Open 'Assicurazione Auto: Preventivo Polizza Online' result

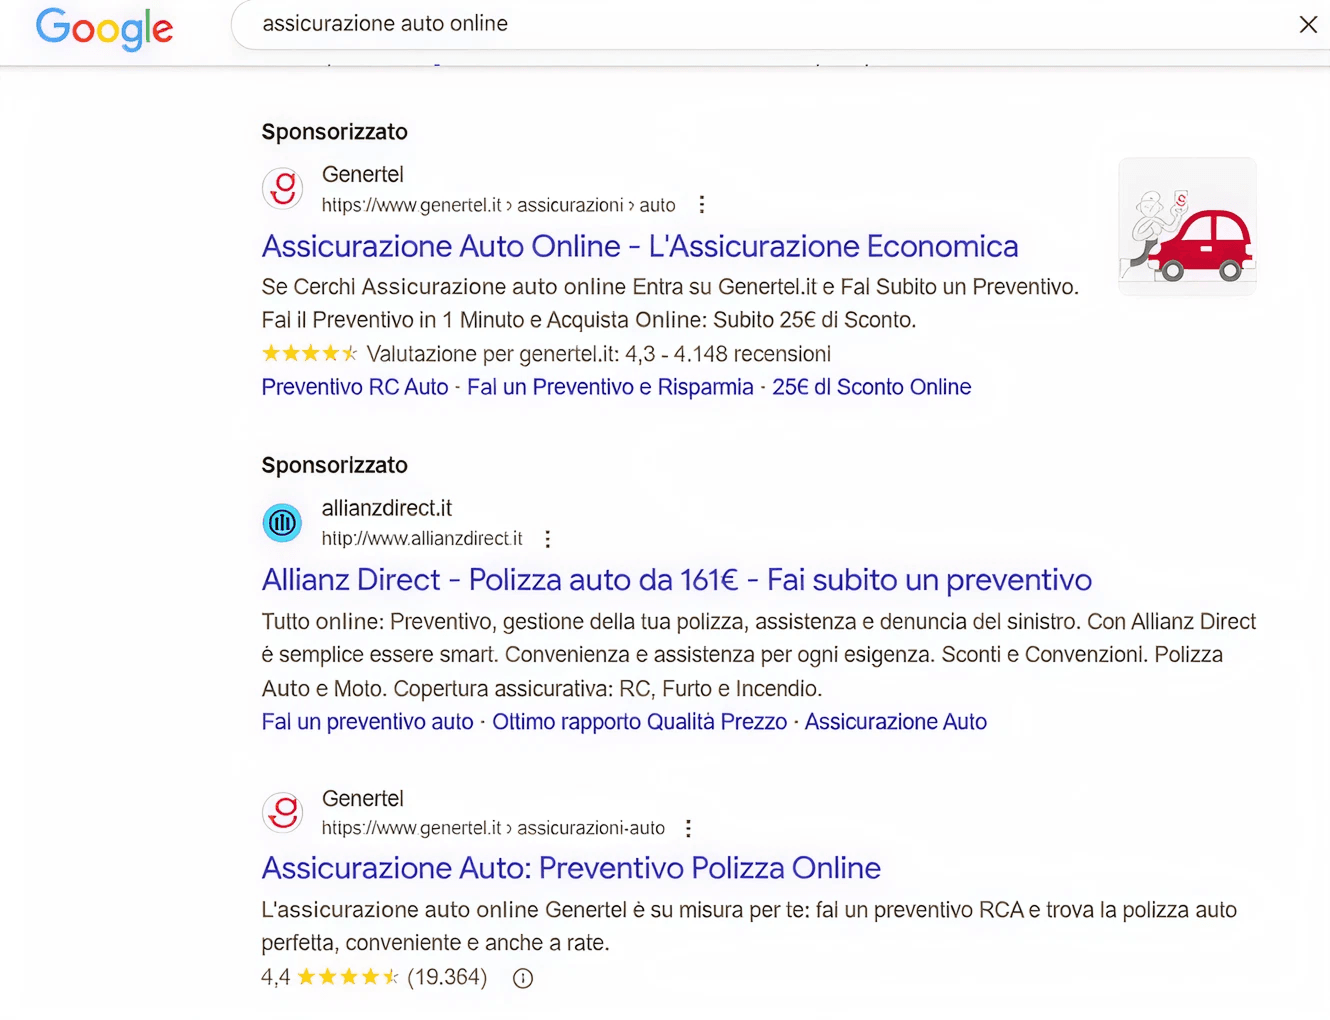point(571,868)
